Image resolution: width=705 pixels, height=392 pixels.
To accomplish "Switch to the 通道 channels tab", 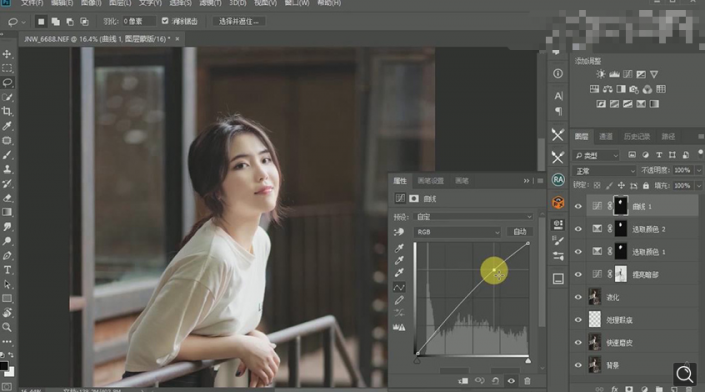I will coord(606,137).
